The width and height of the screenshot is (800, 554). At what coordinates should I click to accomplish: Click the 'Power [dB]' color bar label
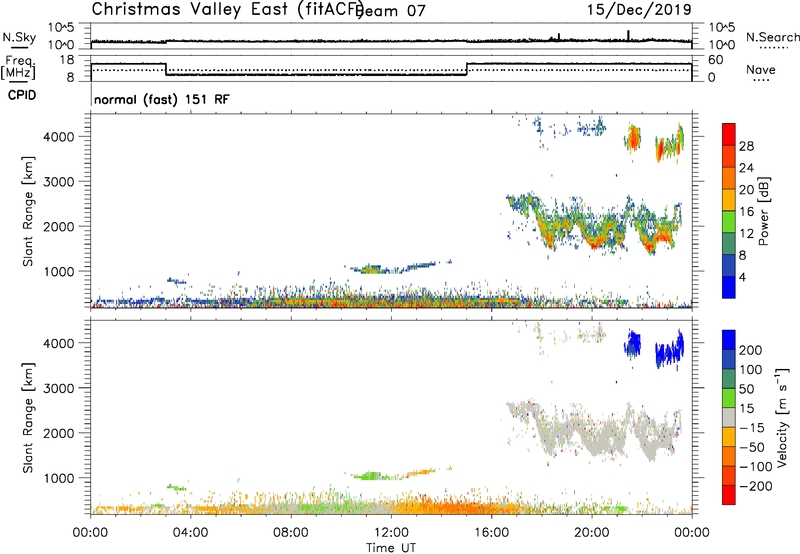pos(763,211)
